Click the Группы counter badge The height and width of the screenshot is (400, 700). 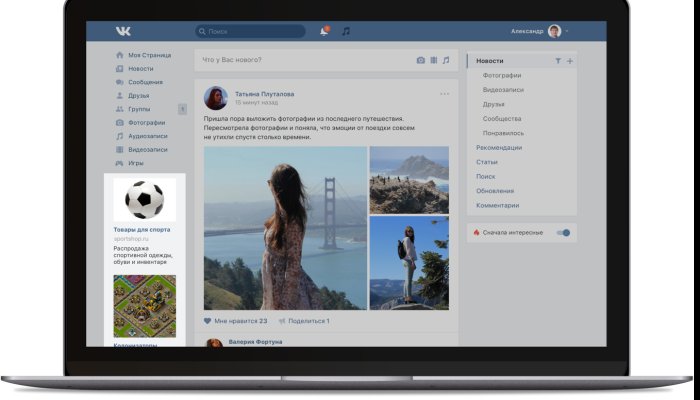coord(182,109)
